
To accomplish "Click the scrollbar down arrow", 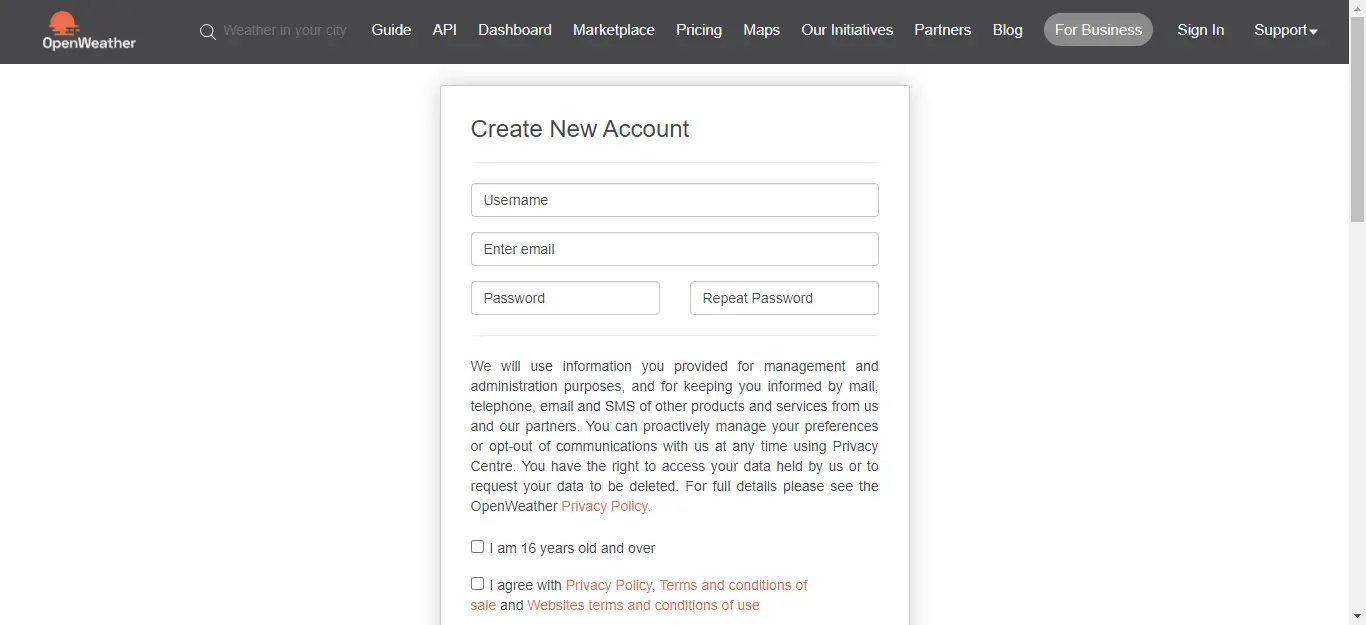I will pos(1357,616).
